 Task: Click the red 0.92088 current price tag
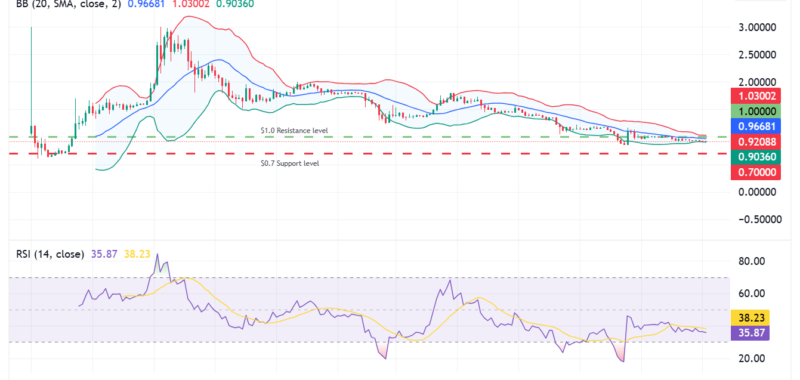(x=756, y=141)
